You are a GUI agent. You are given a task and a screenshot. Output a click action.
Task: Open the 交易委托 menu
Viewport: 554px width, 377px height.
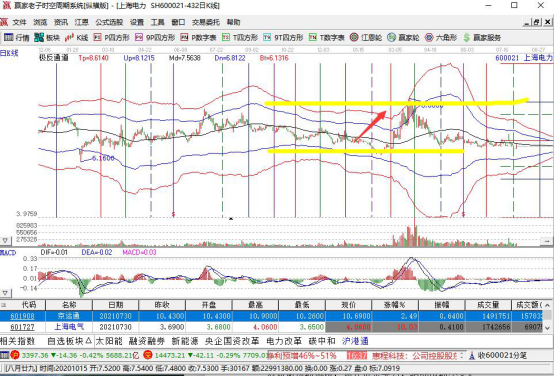pos(206,22)
